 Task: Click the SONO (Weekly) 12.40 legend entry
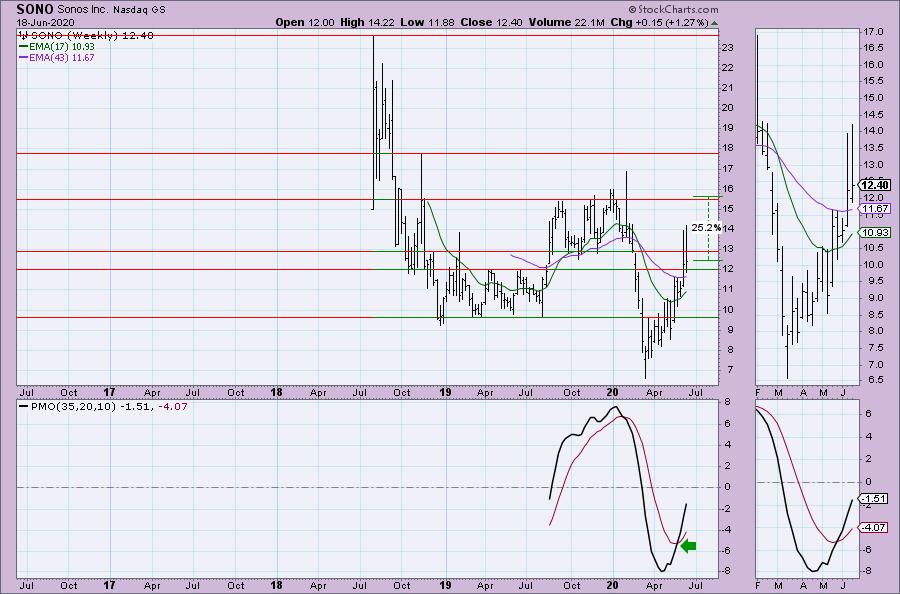pos(86,36)
